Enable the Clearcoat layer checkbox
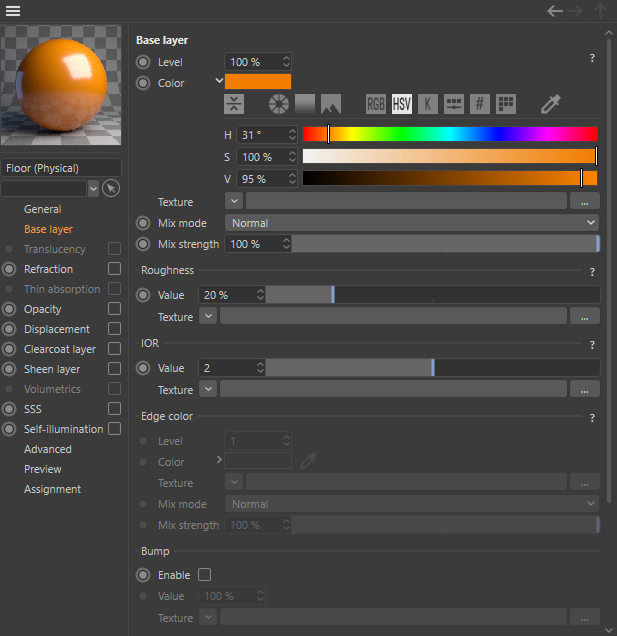Viewport: 617px width, 636px height. point(114,349)
